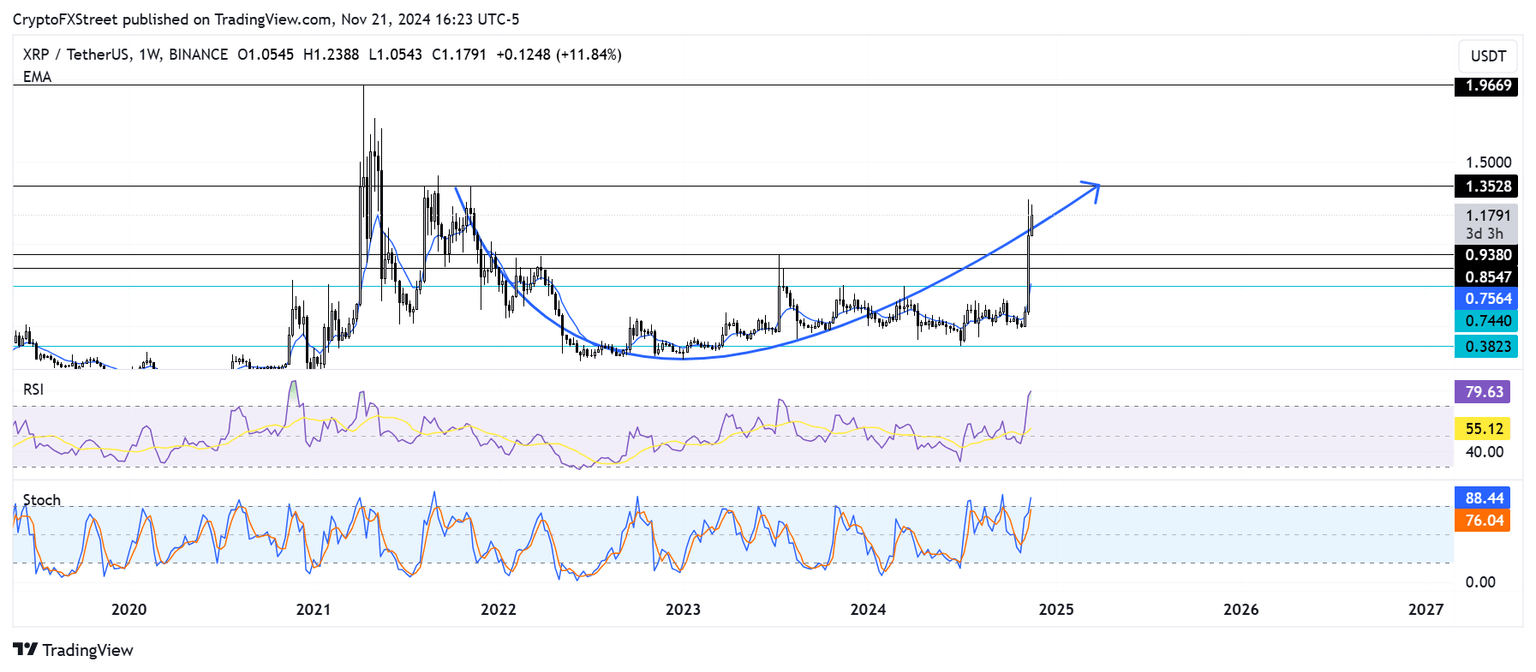Select the BINANCE exchange label
Screen dimensions: 1536x672
197,55
